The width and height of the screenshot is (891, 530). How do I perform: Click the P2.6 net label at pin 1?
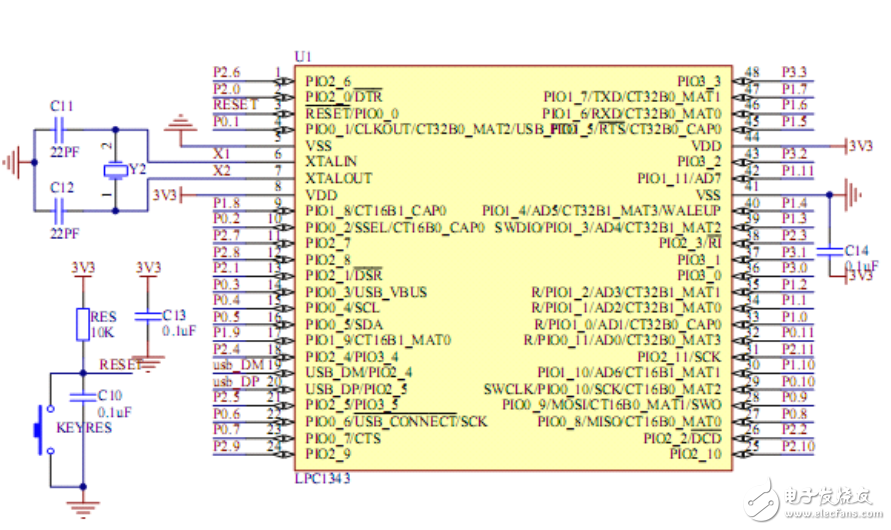click(227, 72)
